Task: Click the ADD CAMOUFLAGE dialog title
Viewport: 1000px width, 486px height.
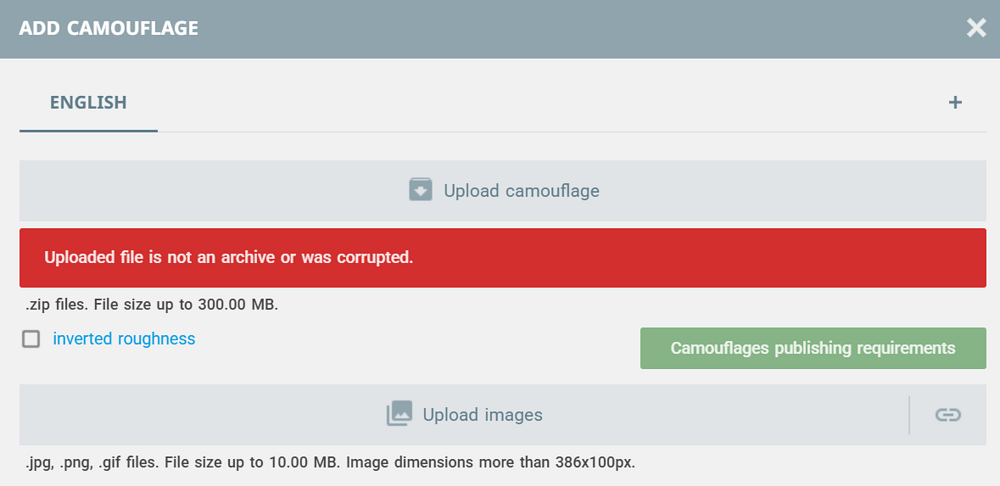Action: coord(108,28)
